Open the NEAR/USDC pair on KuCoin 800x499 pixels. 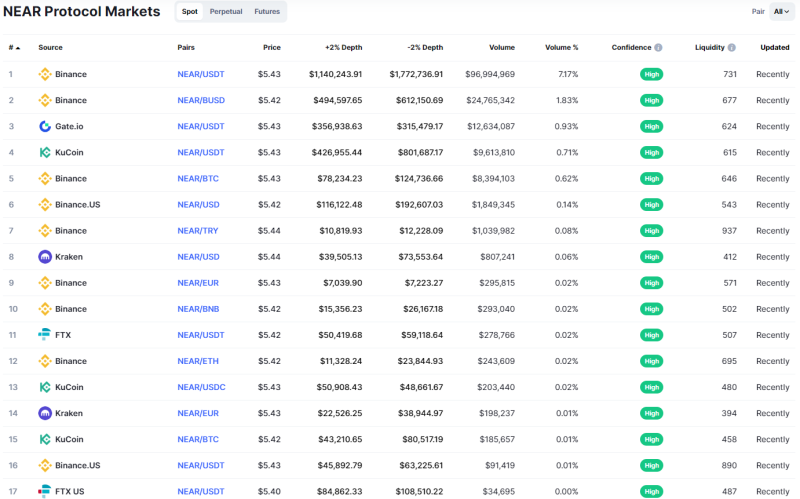202,387
